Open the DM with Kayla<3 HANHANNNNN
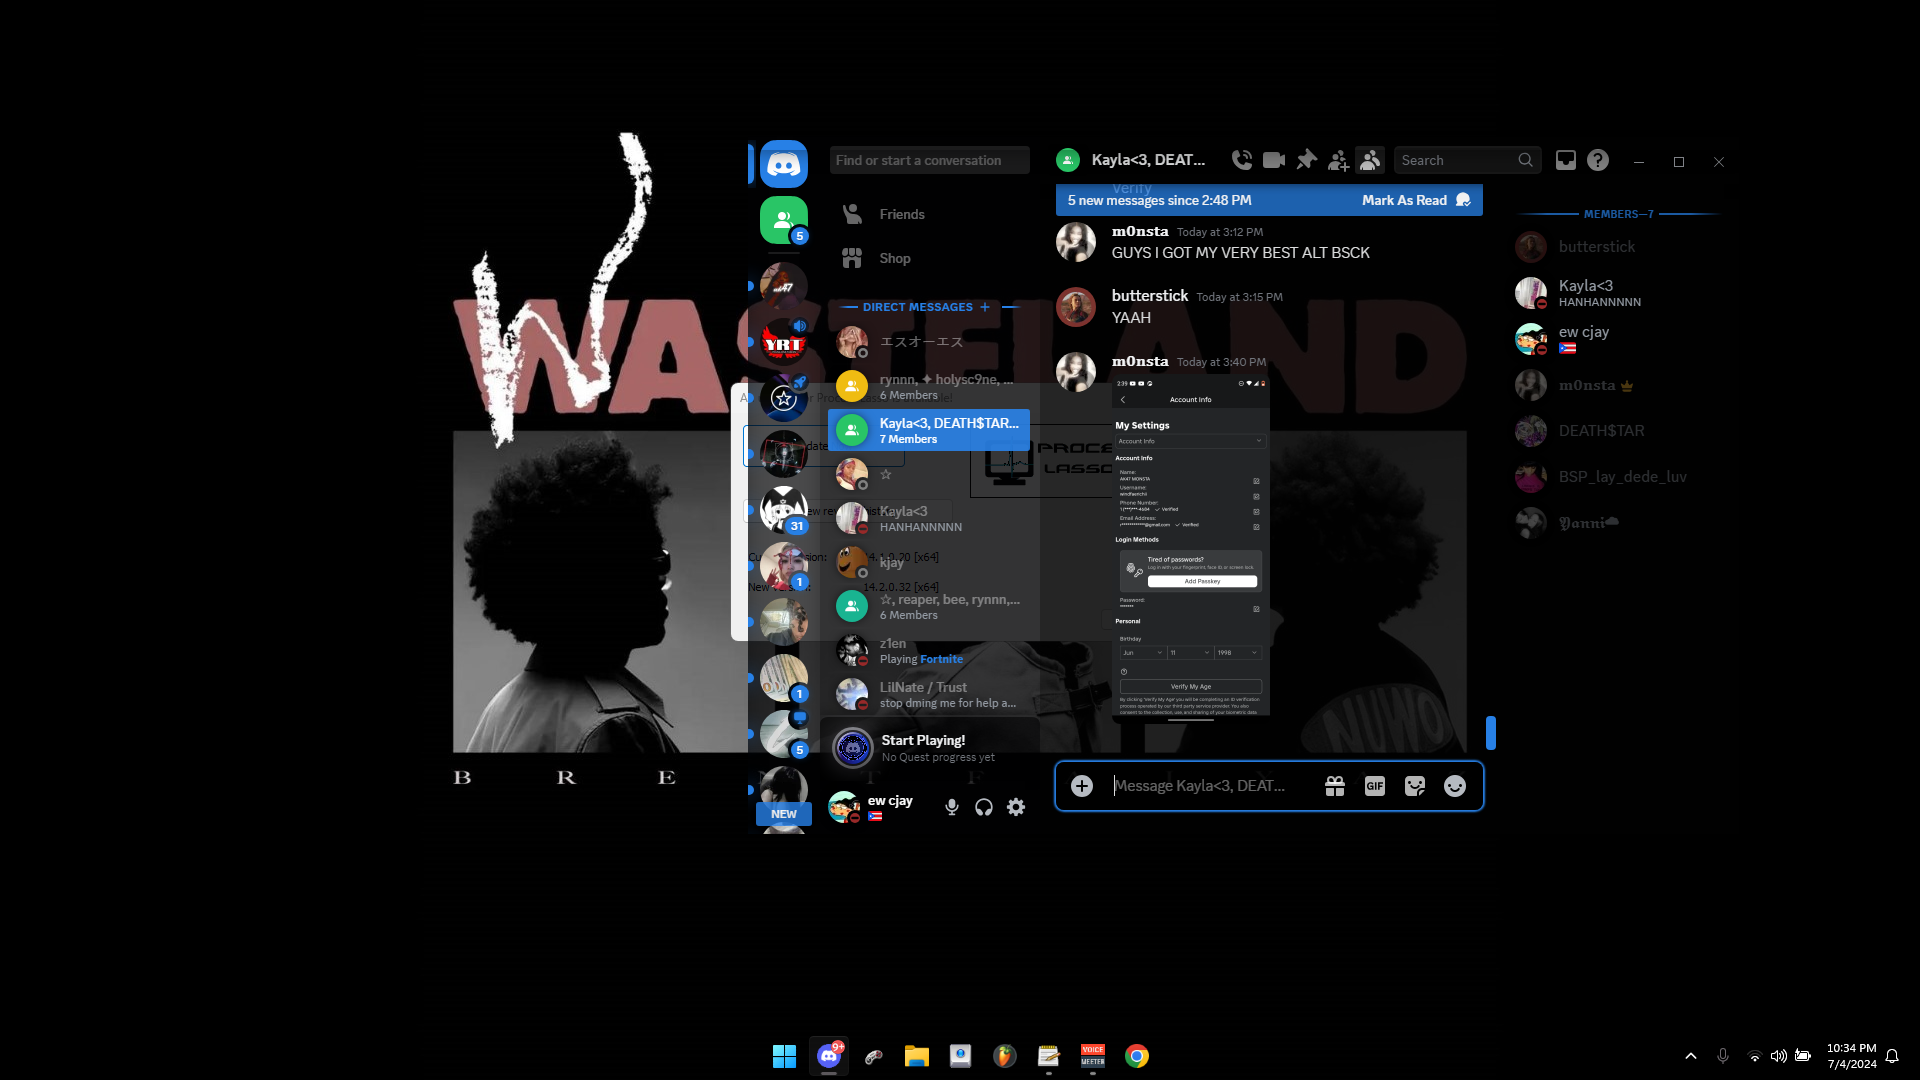Viewport: 1920px width, 1080px height. (x=929, y=518)
